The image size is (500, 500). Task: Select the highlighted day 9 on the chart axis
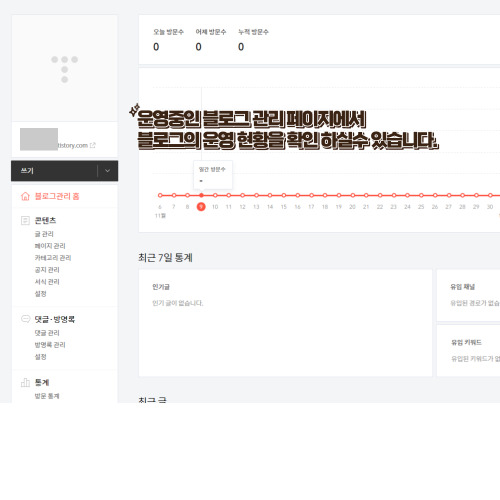(201, 207)
